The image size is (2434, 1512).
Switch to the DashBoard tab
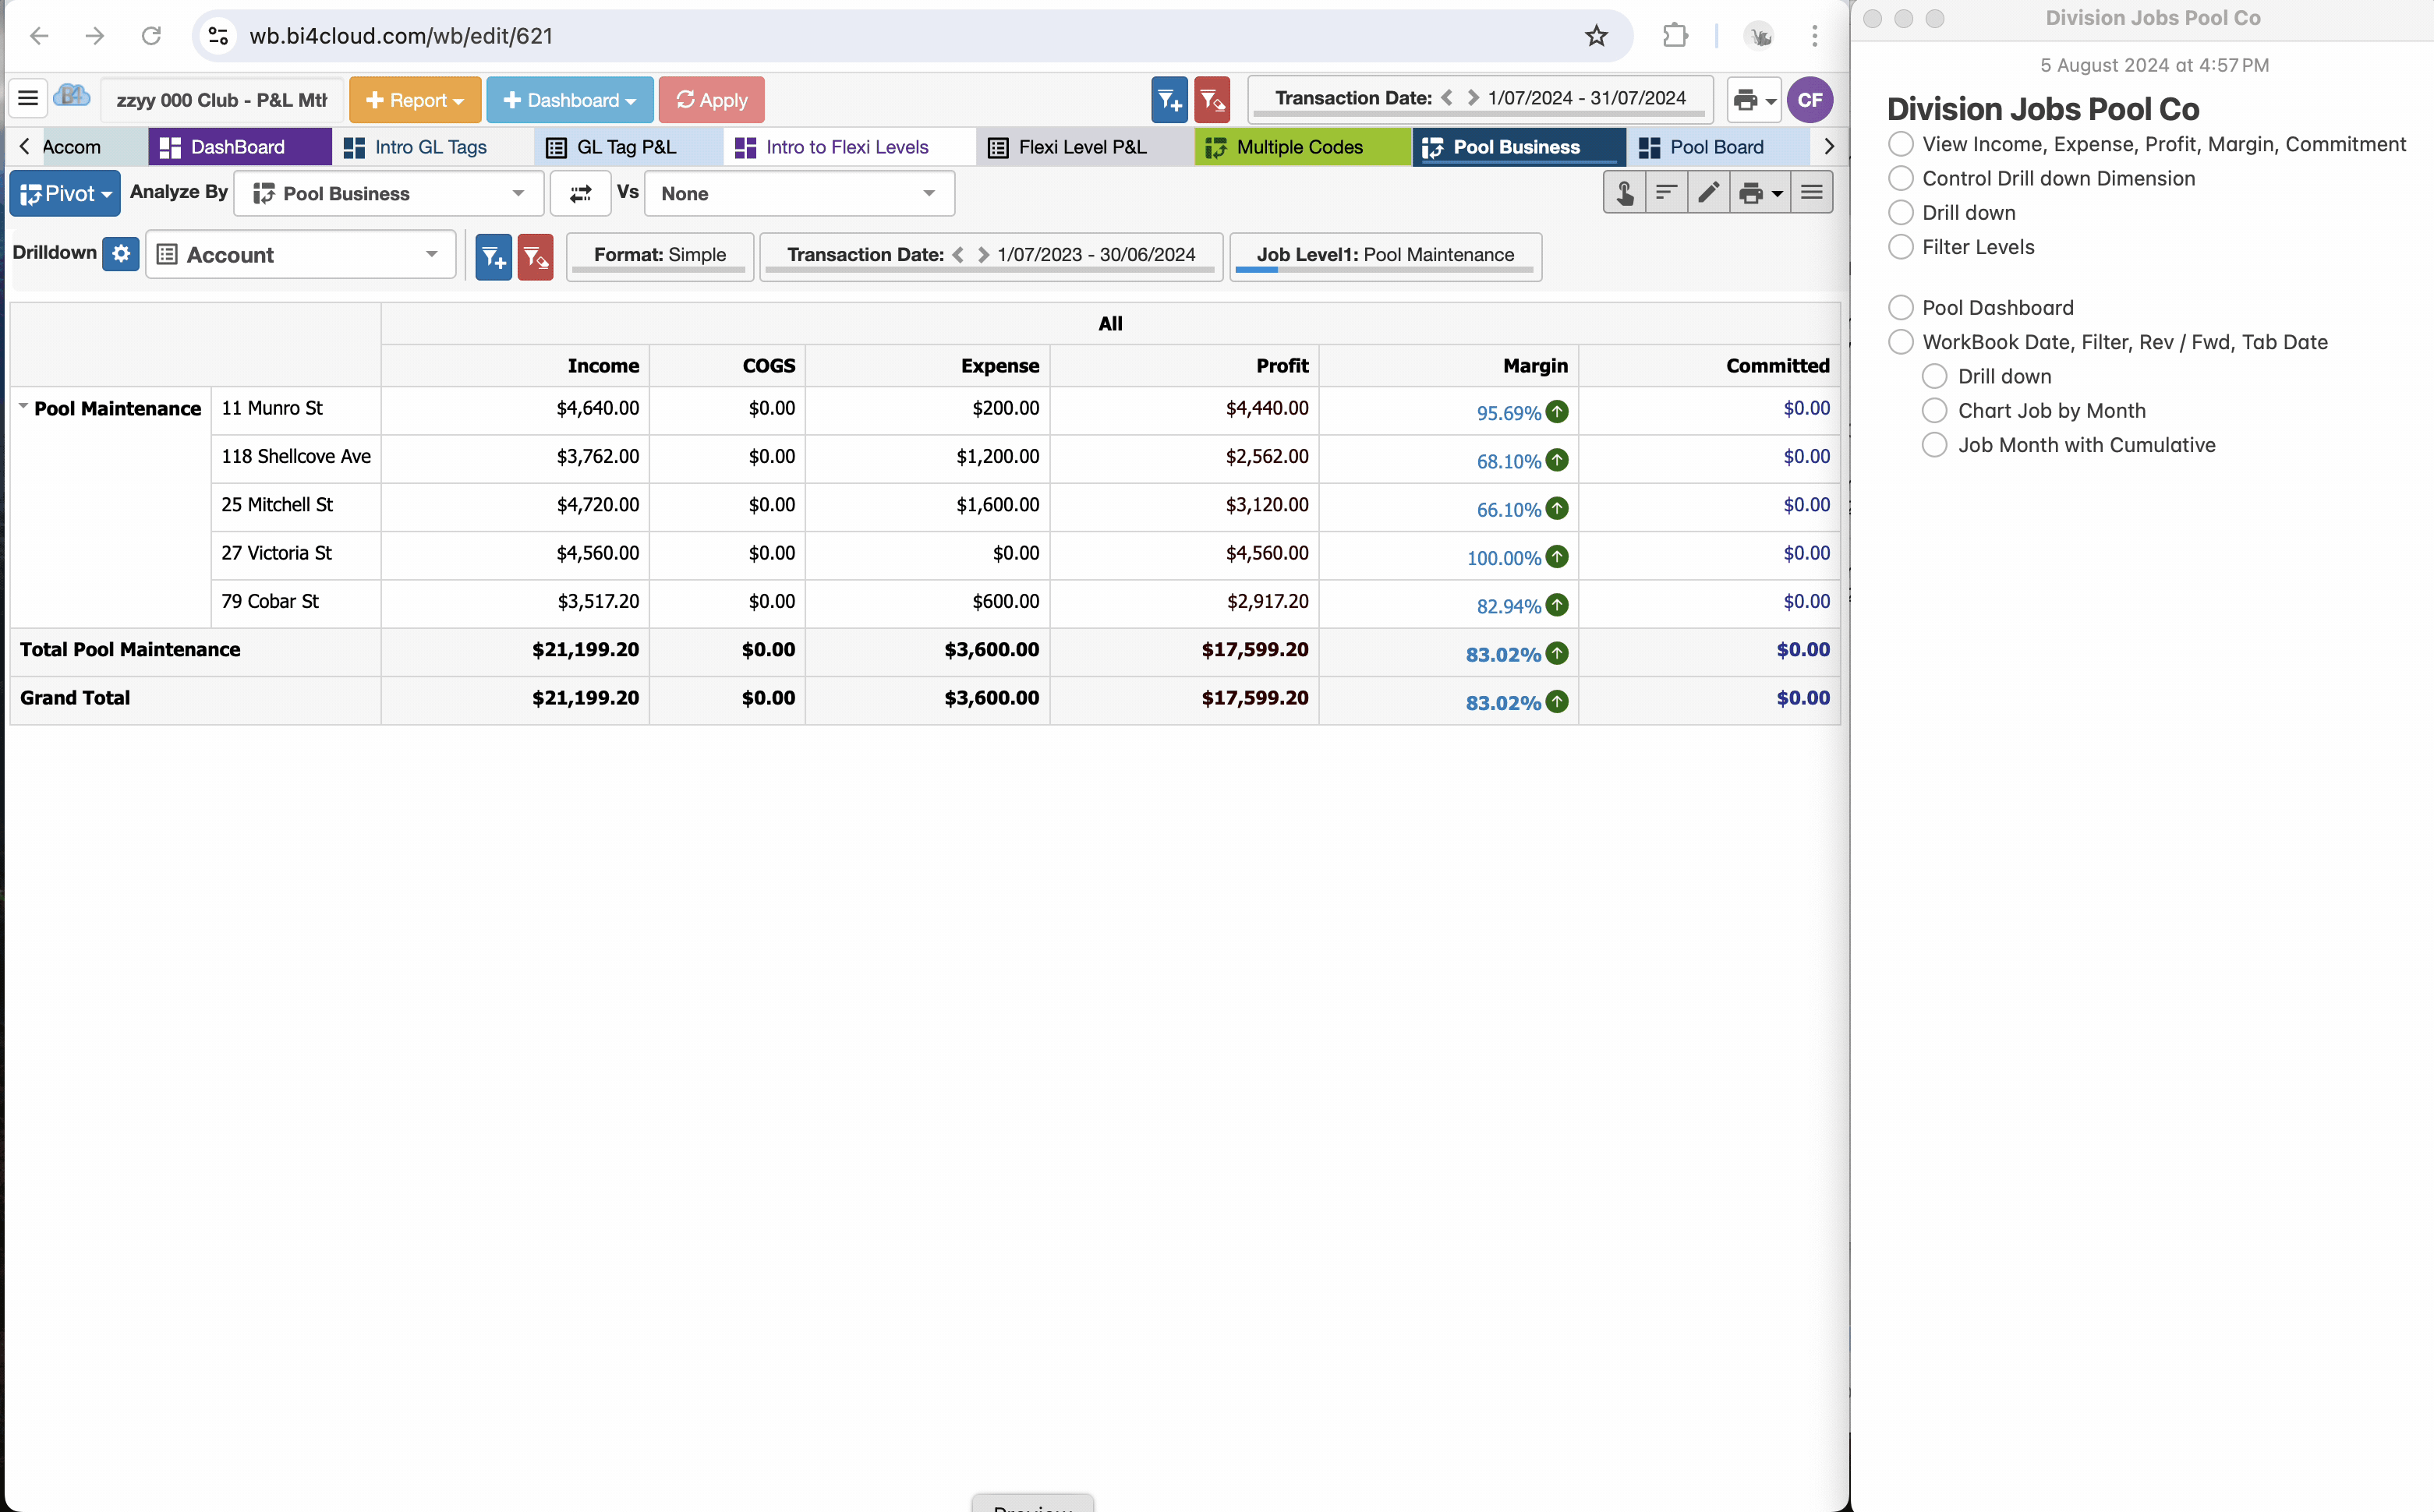[x=239, y=147]
